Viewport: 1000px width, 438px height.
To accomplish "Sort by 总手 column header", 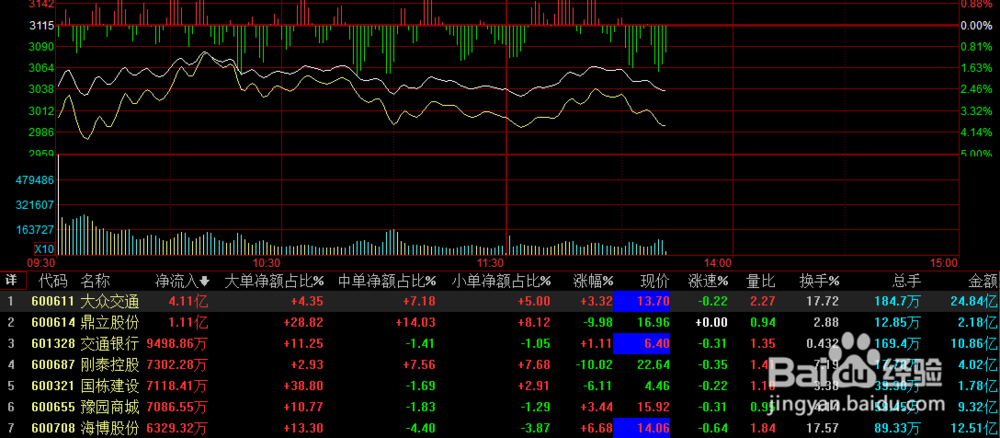I will (906, 280).
